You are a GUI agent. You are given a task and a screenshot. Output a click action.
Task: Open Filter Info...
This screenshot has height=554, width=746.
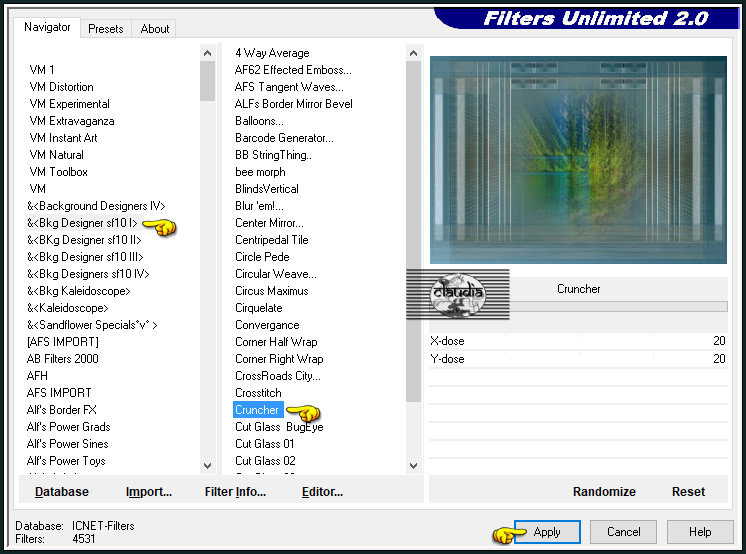(x=235, y=492)
